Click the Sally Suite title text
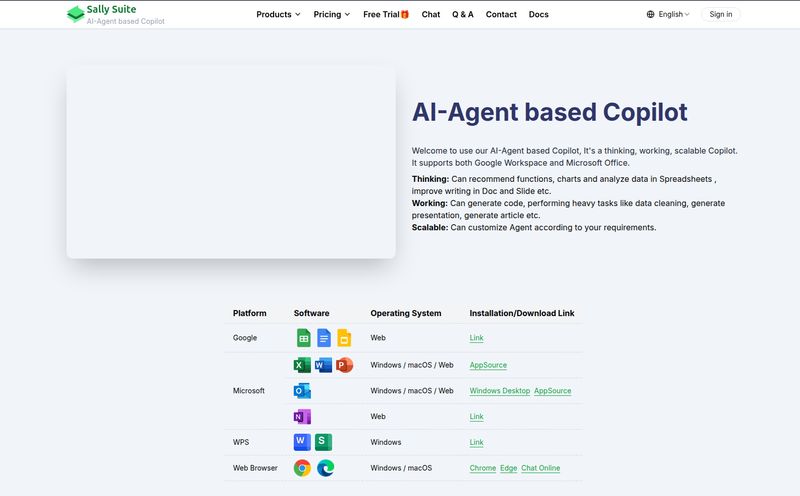This screenshot has width=800, height=496. tap(111, 9)
